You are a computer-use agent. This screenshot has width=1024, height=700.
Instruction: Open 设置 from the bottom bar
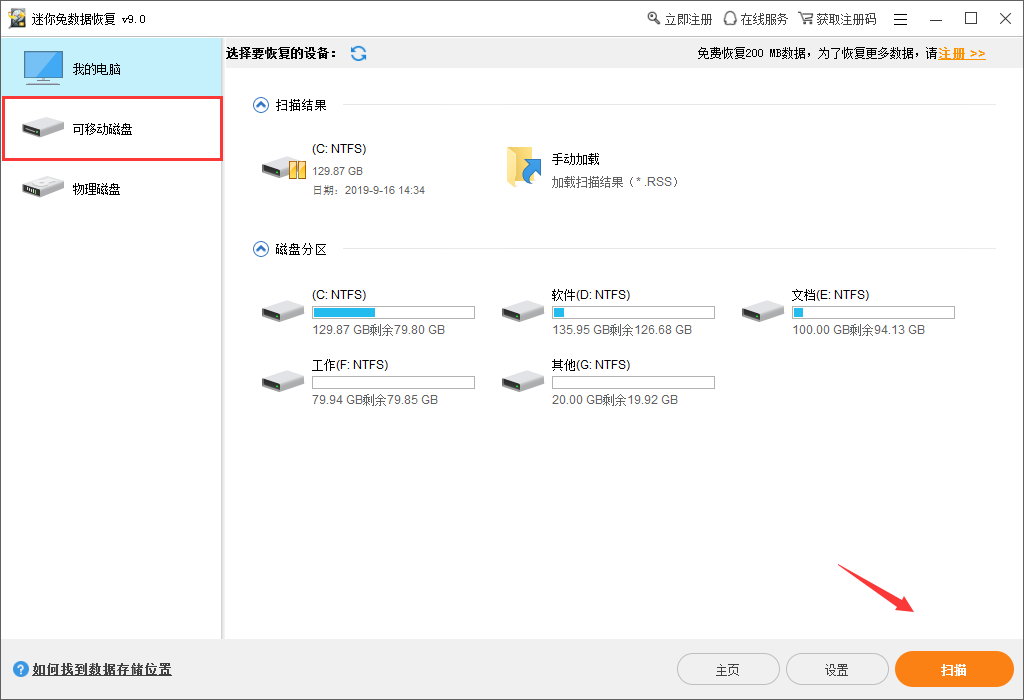tap(837, 669)
